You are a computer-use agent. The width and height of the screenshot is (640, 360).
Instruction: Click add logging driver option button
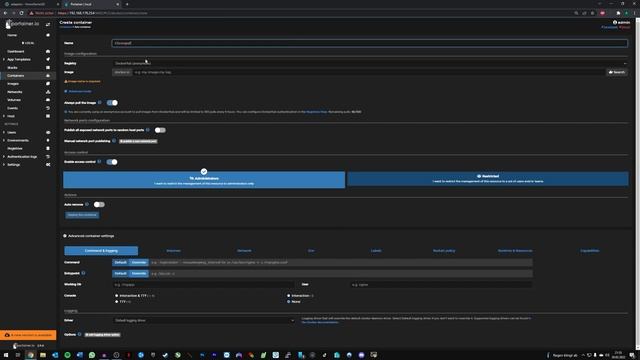click(x=102, y=335)
